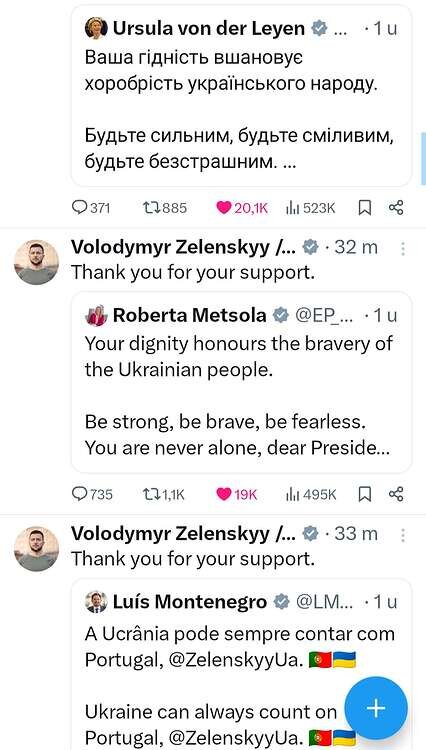Unlike the tweet with 20,1K likes
This screenshot has width=426, height=750.
[x=242, y=208]
